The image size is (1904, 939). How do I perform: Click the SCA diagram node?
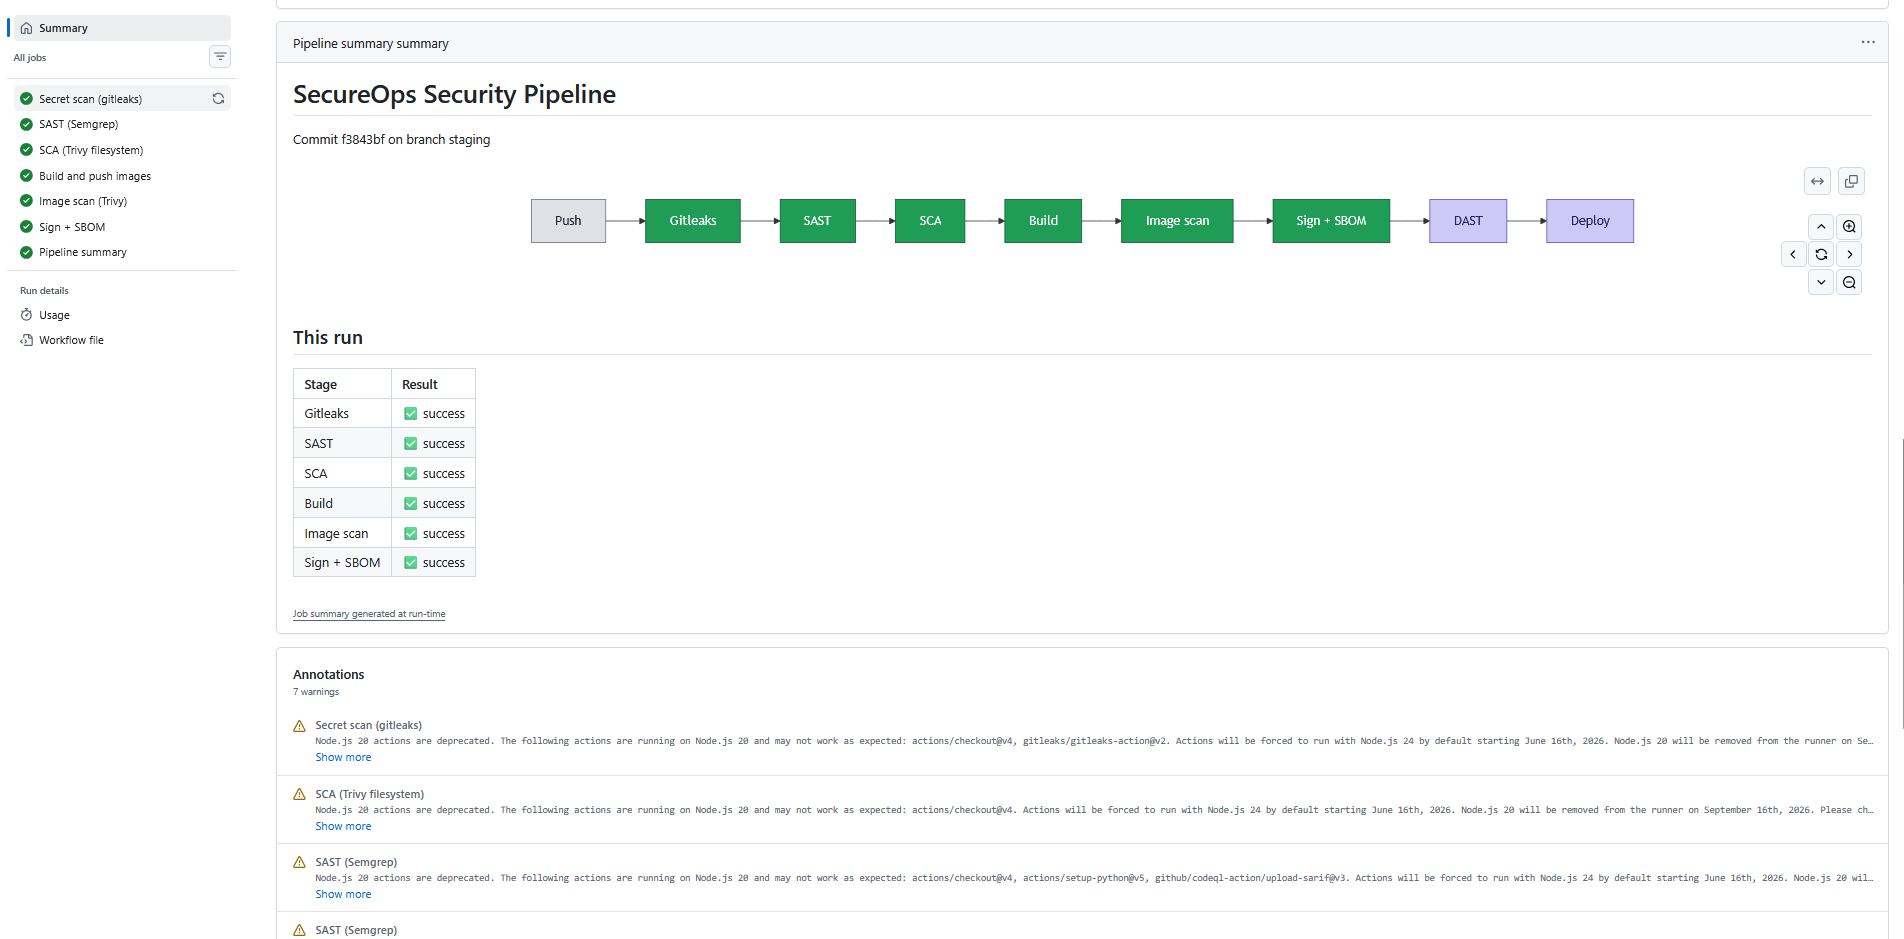pos(930,221)
